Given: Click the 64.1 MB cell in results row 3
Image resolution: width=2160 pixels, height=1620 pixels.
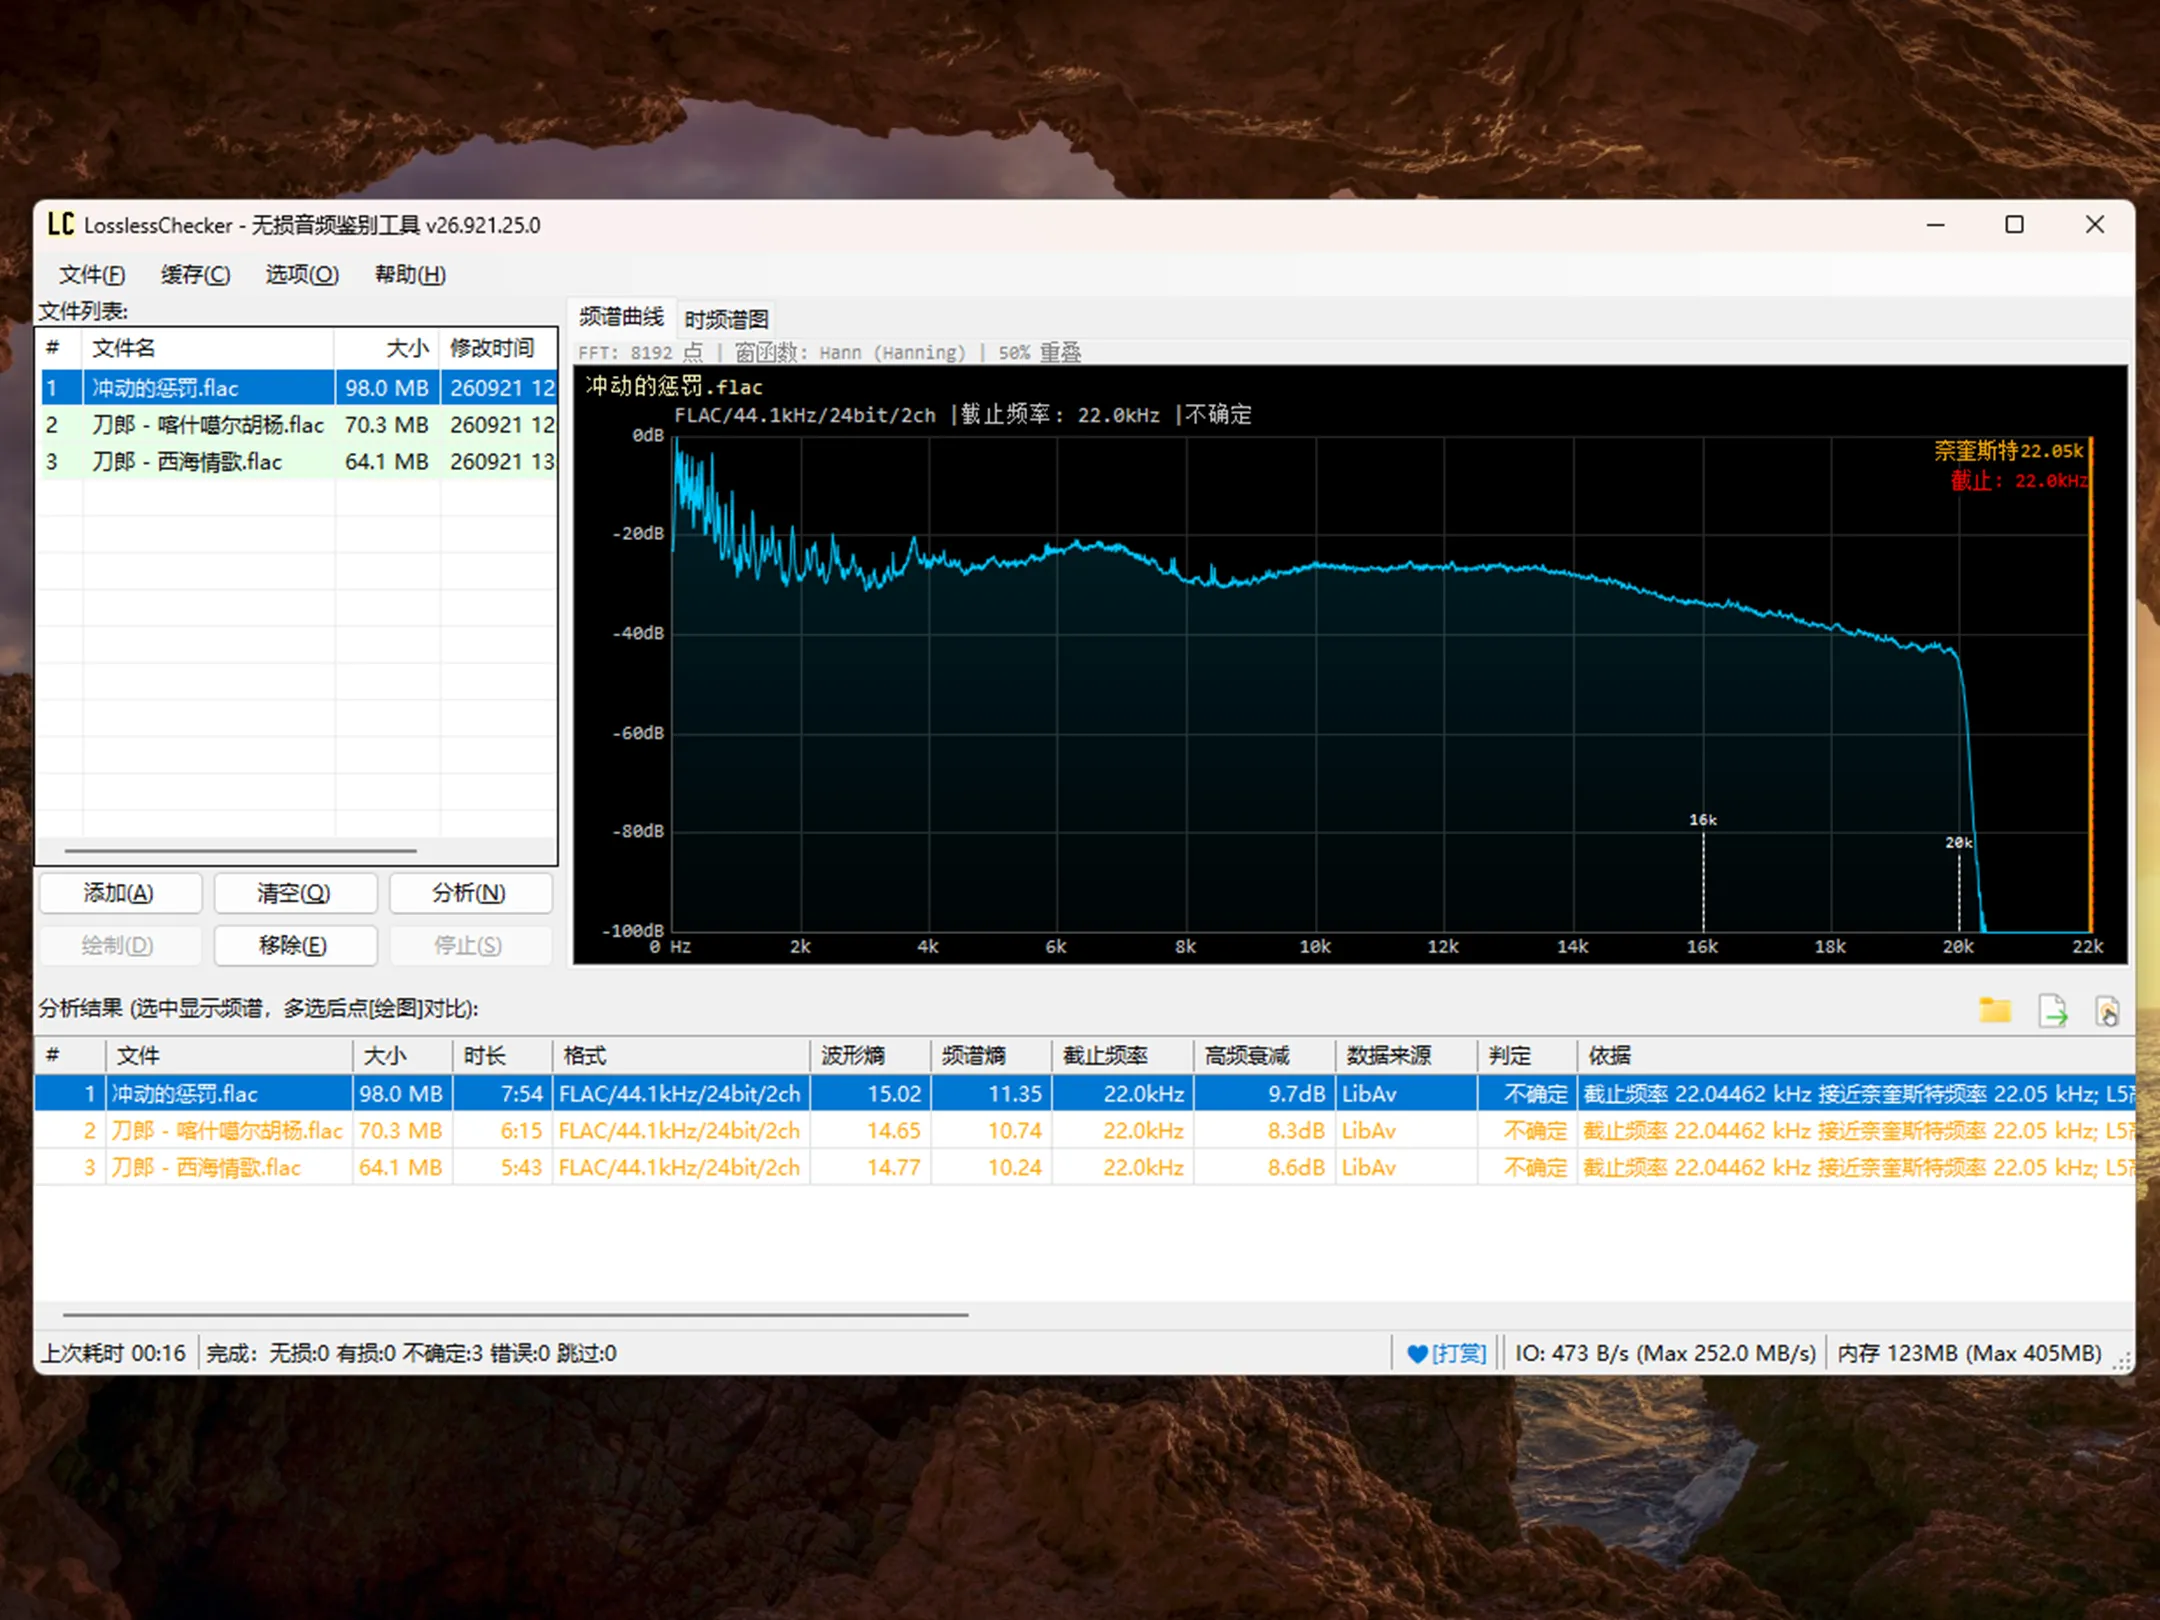Looking at the screenshot, I should click(402, 1167).
